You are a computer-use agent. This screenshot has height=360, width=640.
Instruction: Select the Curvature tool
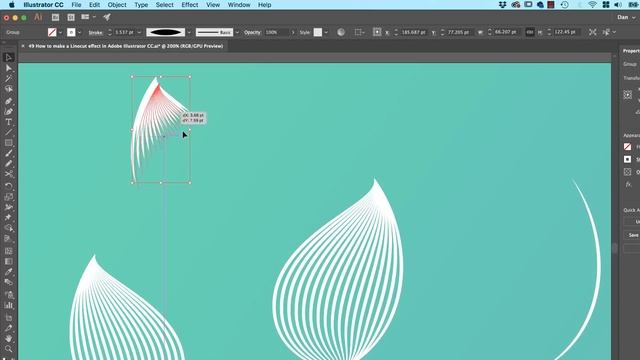pos(9,111)
